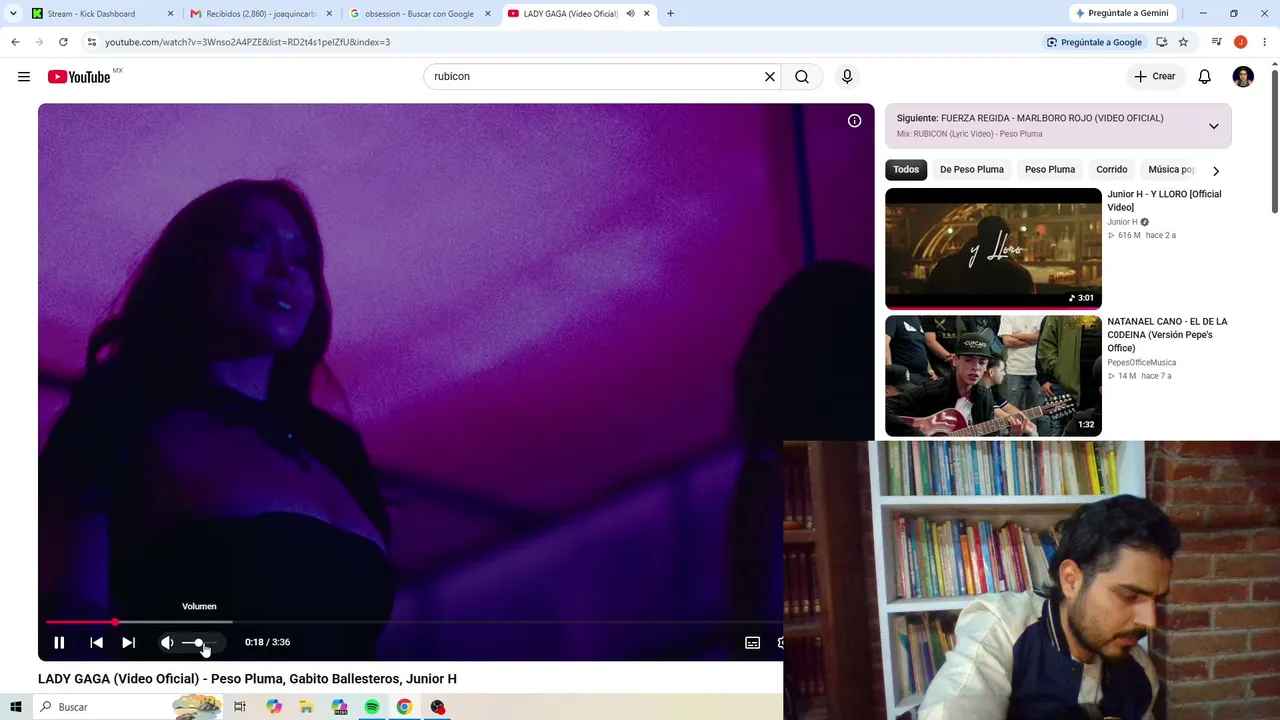Open Google Chrome from the taskbar
Viewport: 1280px width, 720px height.
(404, 707)
